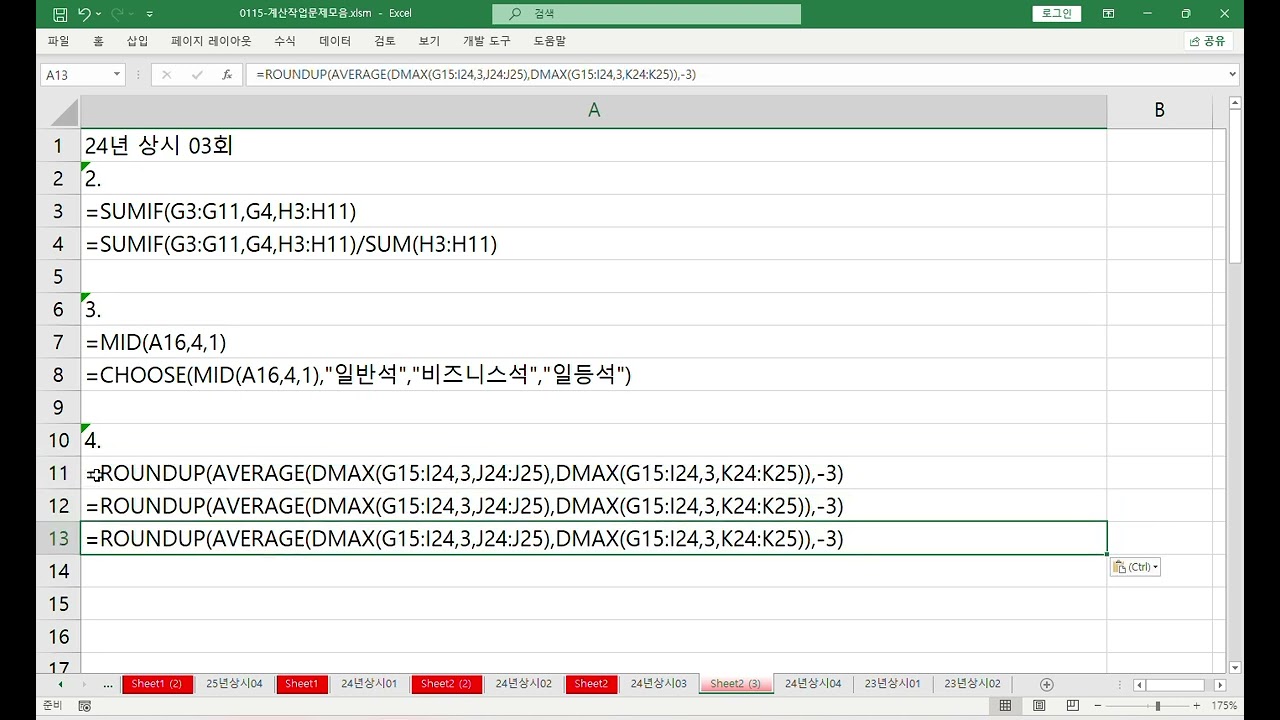Click the macro recording status bar icon
Image resolution: width=1280 pixels, height=720 pixels.
click(85, 706)
